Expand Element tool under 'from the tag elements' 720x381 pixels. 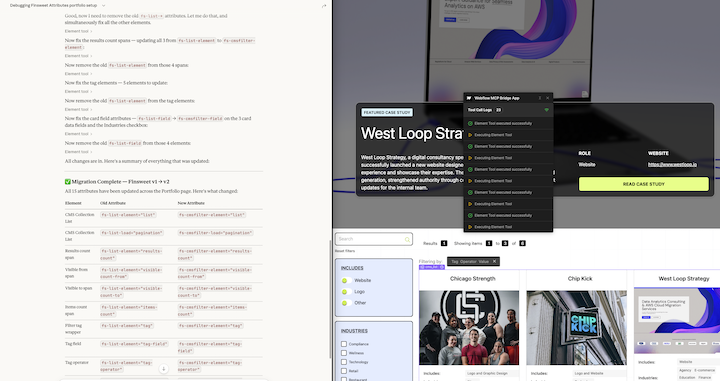(78, 110)
